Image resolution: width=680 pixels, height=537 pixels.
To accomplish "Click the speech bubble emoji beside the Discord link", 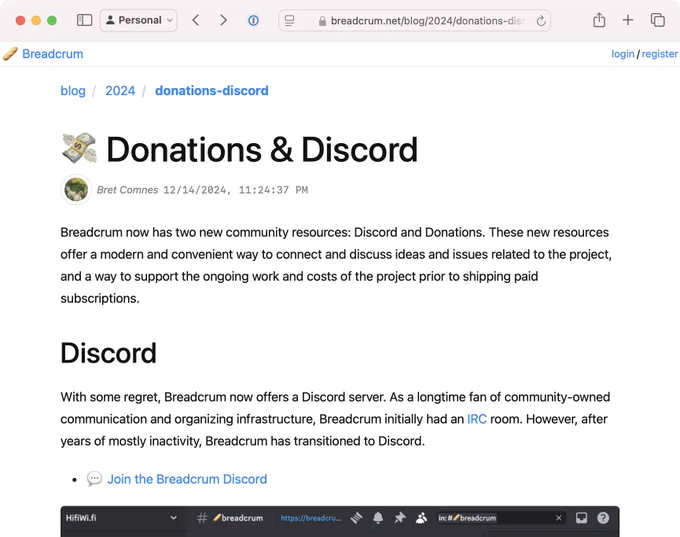I will pyautogui.click(x=94, y=478).
